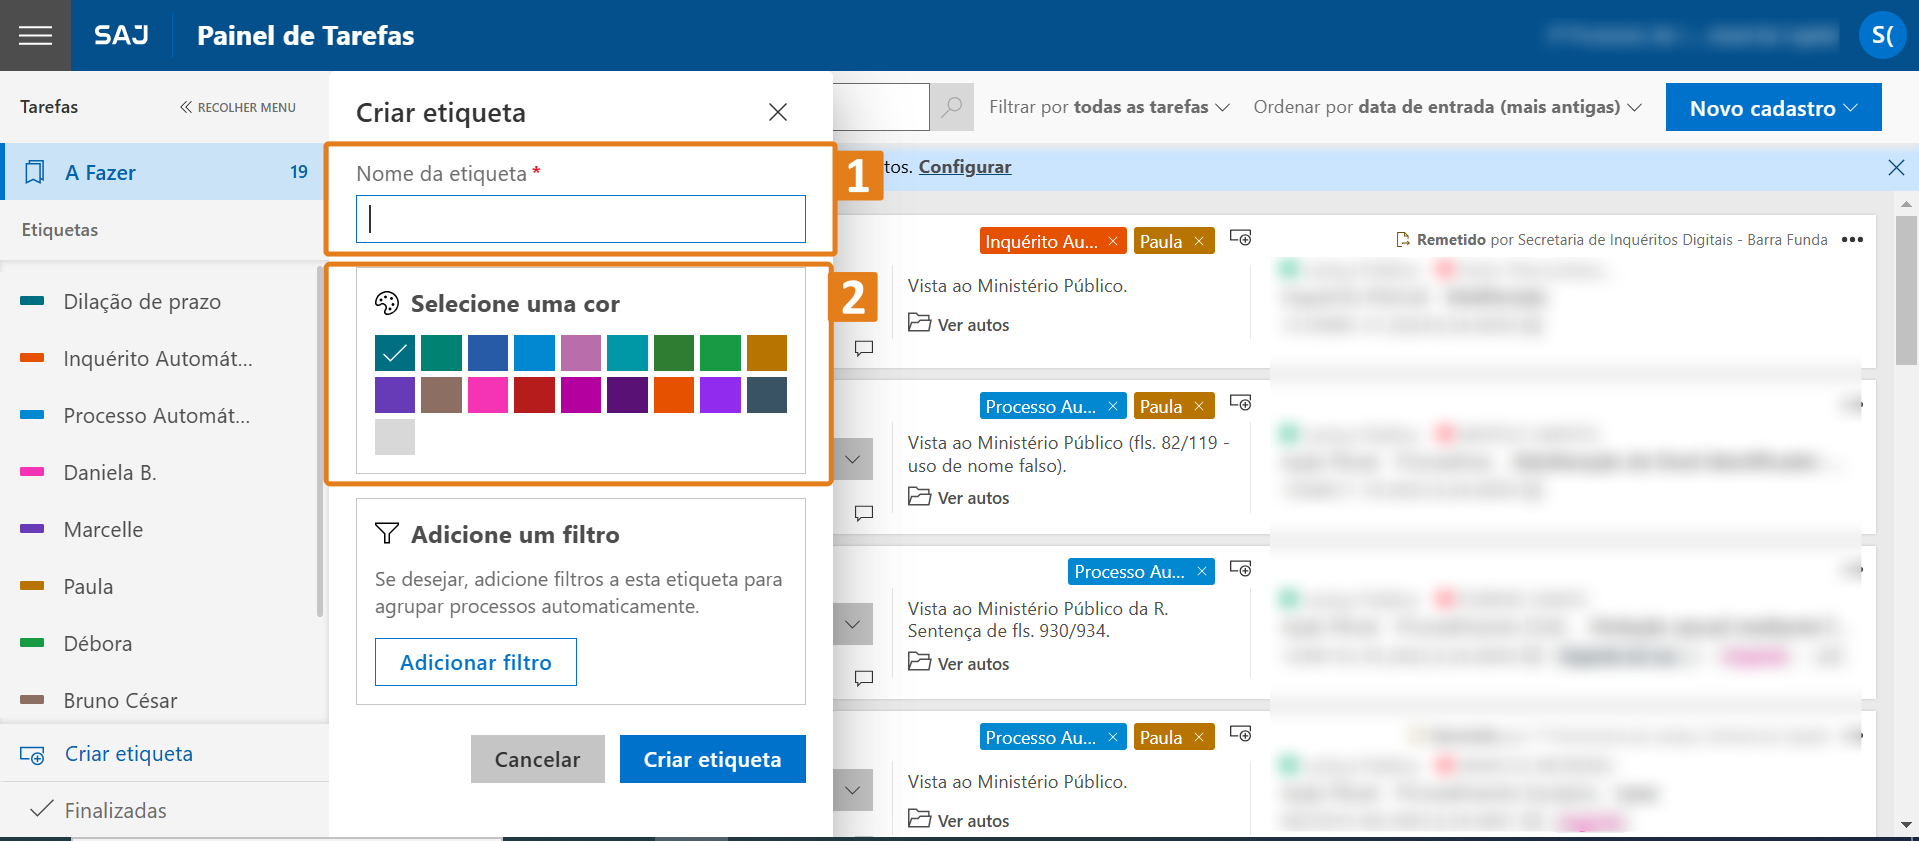Expand the Novo cadastro dropdown button

[1772, 108]
